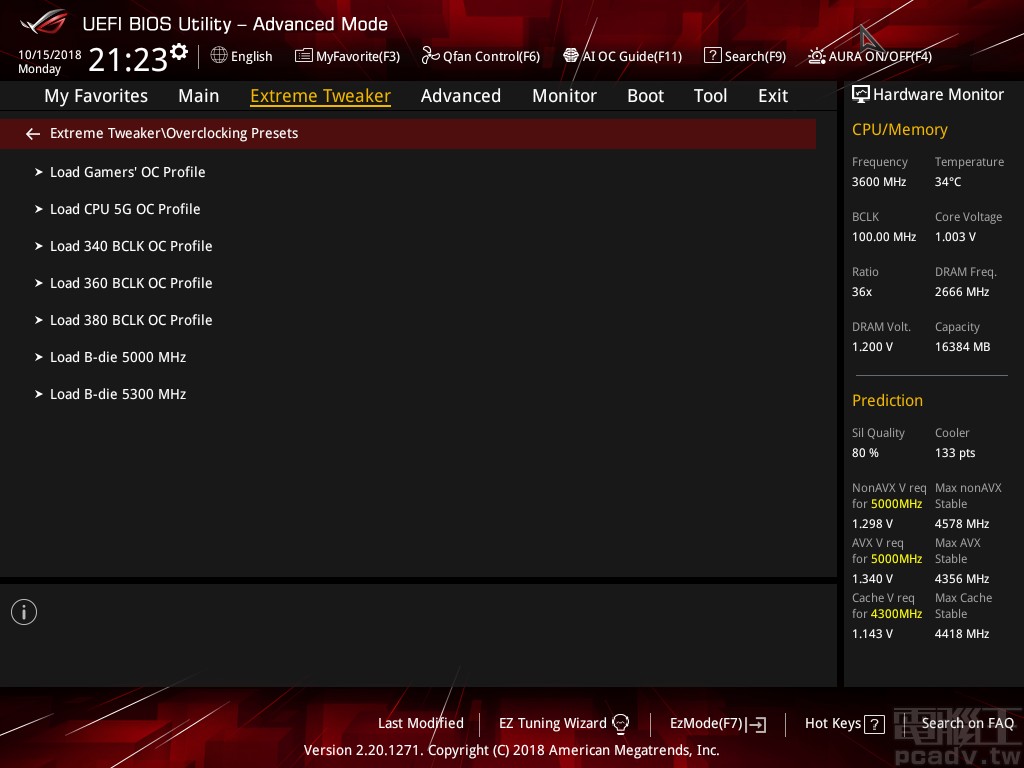Click the clock settings gear icon

click(179, 49)
